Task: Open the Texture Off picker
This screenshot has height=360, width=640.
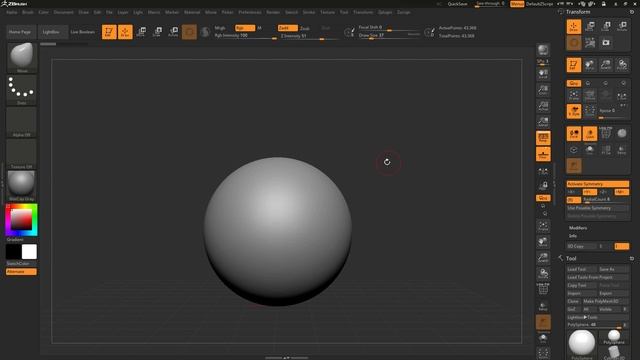Action: pyautogui.click(x=22, y=154)
